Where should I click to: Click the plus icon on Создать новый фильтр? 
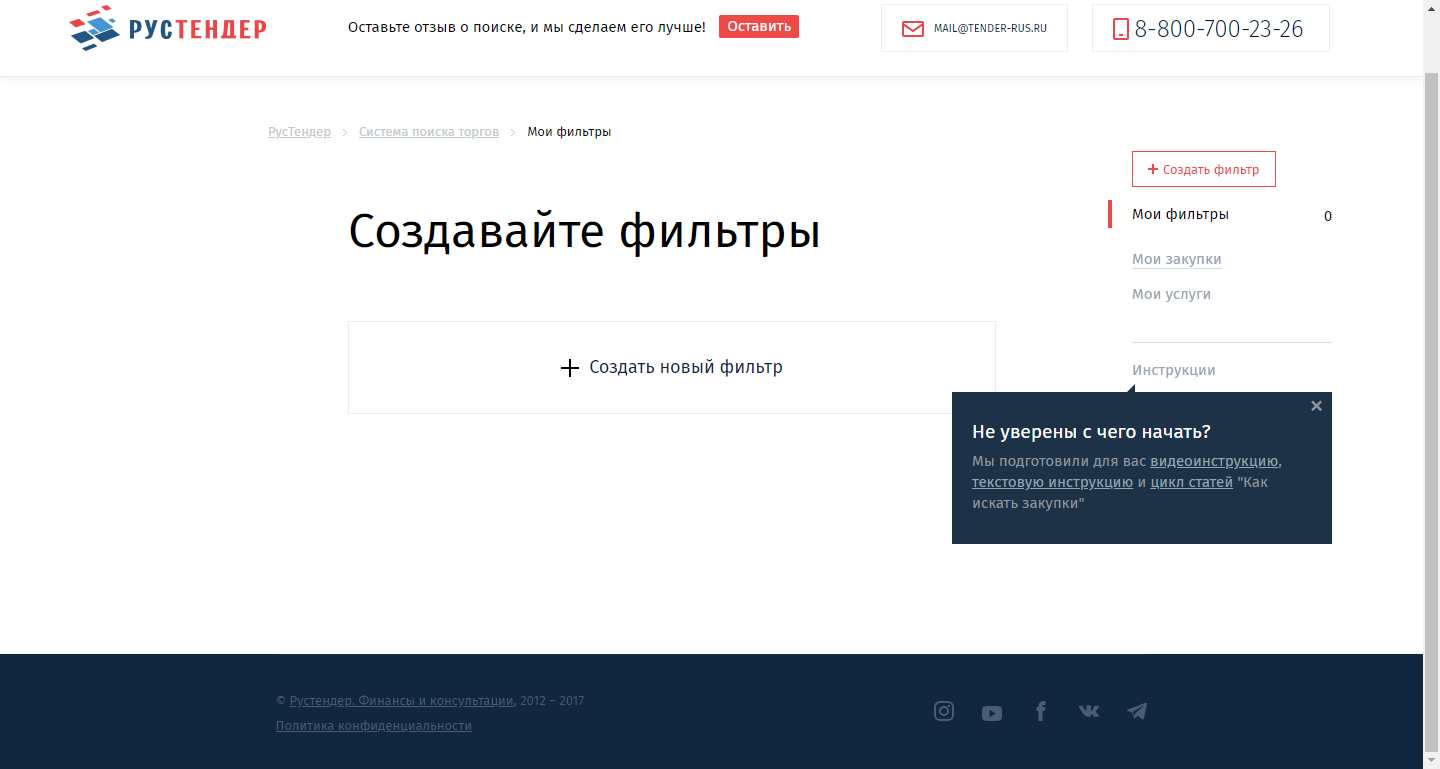[x=570, y=368]
